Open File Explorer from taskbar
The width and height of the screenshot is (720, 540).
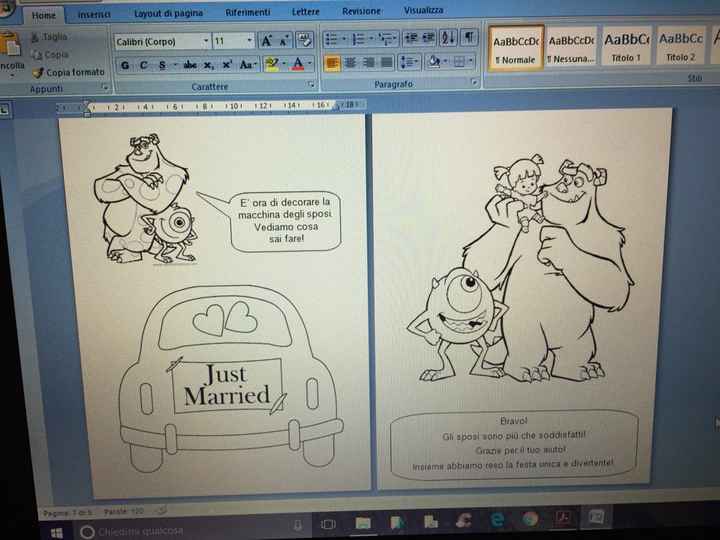363,523
